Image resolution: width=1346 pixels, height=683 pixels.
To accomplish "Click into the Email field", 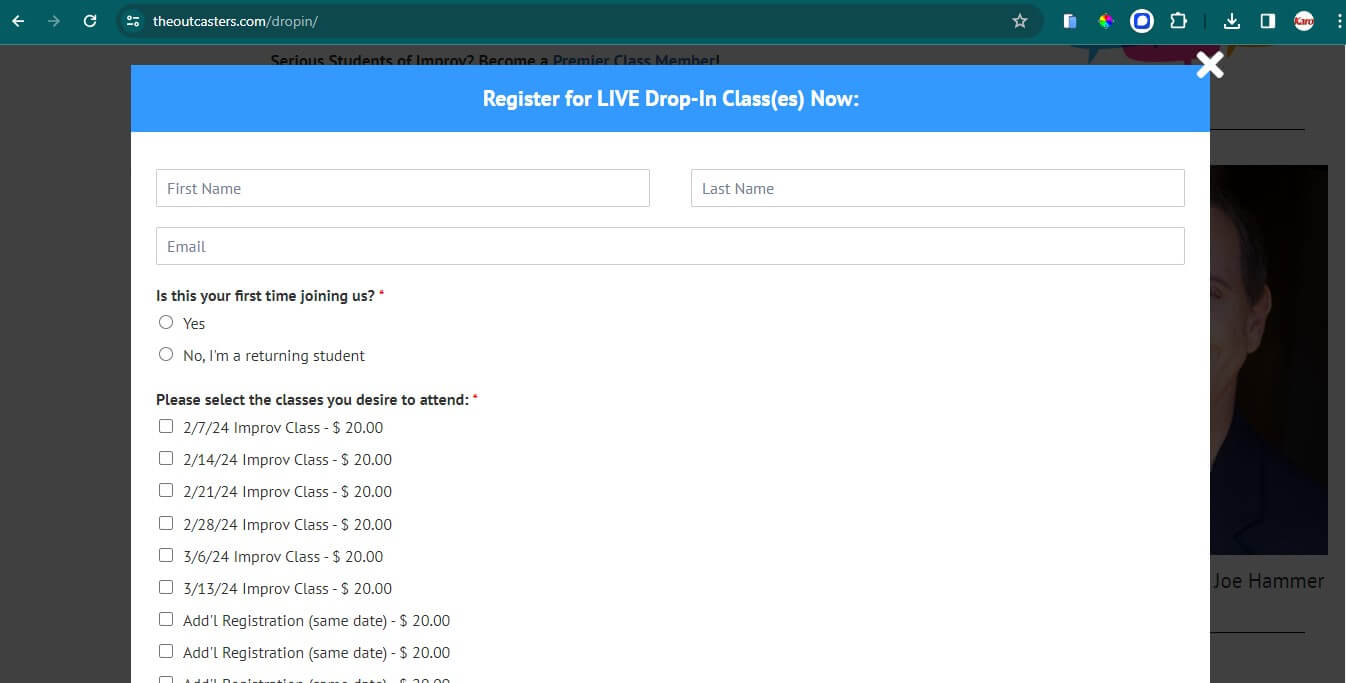I will (x=670, y=246).
